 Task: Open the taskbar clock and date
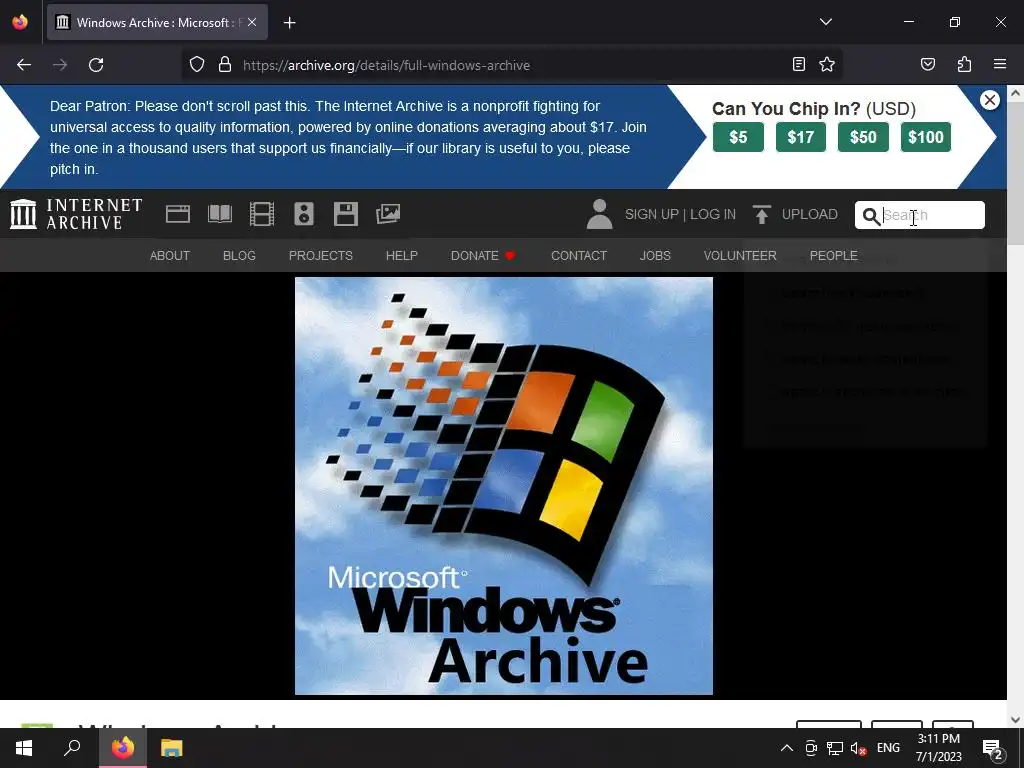[938, 748]
